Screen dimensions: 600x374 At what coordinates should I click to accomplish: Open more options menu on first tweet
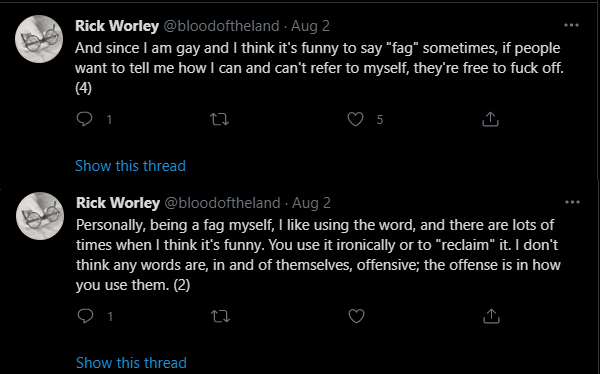[x=571, y=25]
